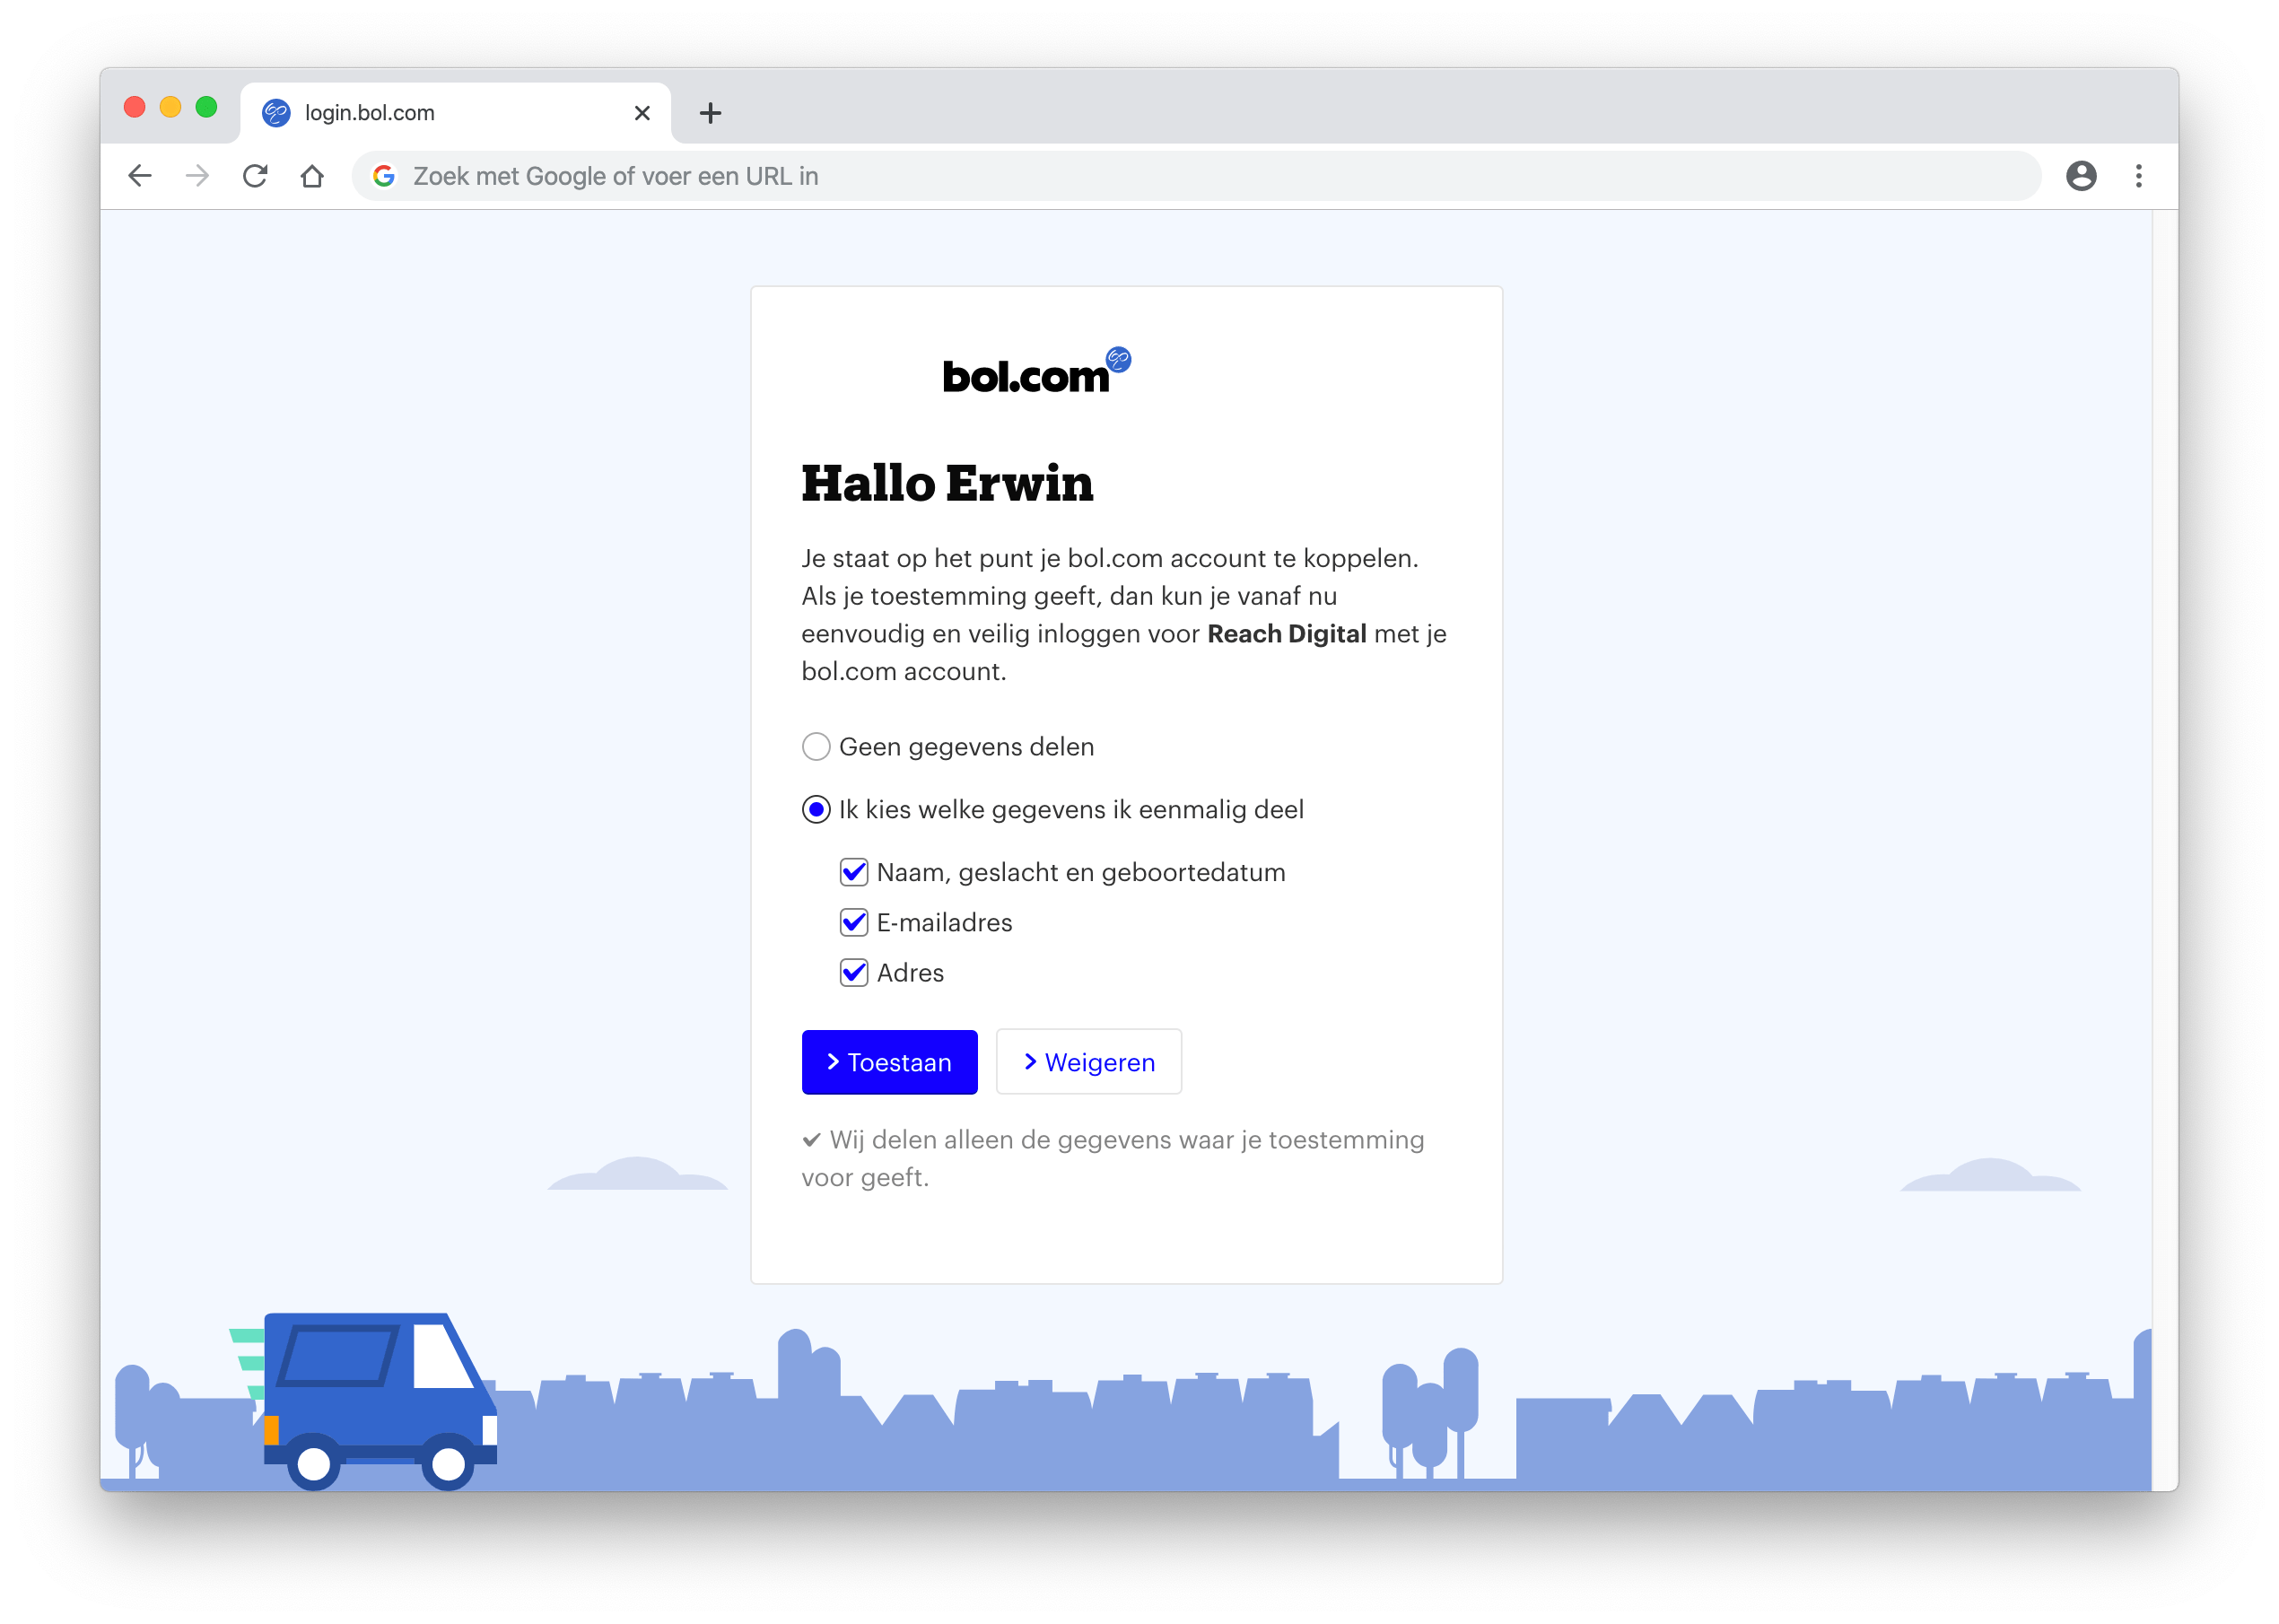Uncheck 'Naam, geslacht en geboortedatum' checkbox
This screenshot has width=2279, height=1624.
854,872
